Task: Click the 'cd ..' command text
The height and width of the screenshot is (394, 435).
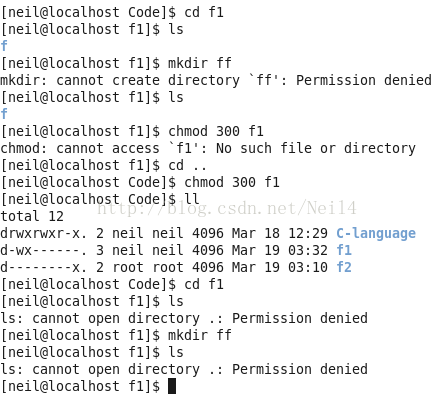Action: (187, 165)
